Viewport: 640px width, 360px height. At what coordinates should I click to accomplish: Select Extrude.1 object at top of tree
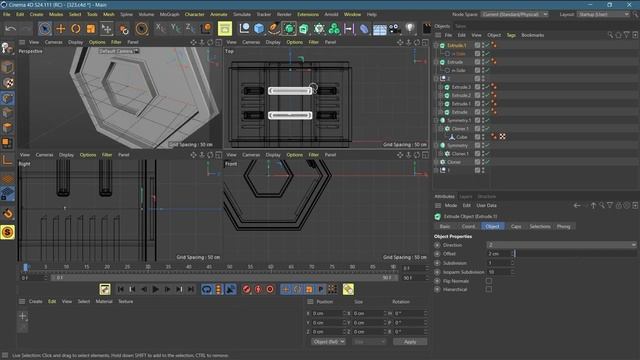[456, 45]
